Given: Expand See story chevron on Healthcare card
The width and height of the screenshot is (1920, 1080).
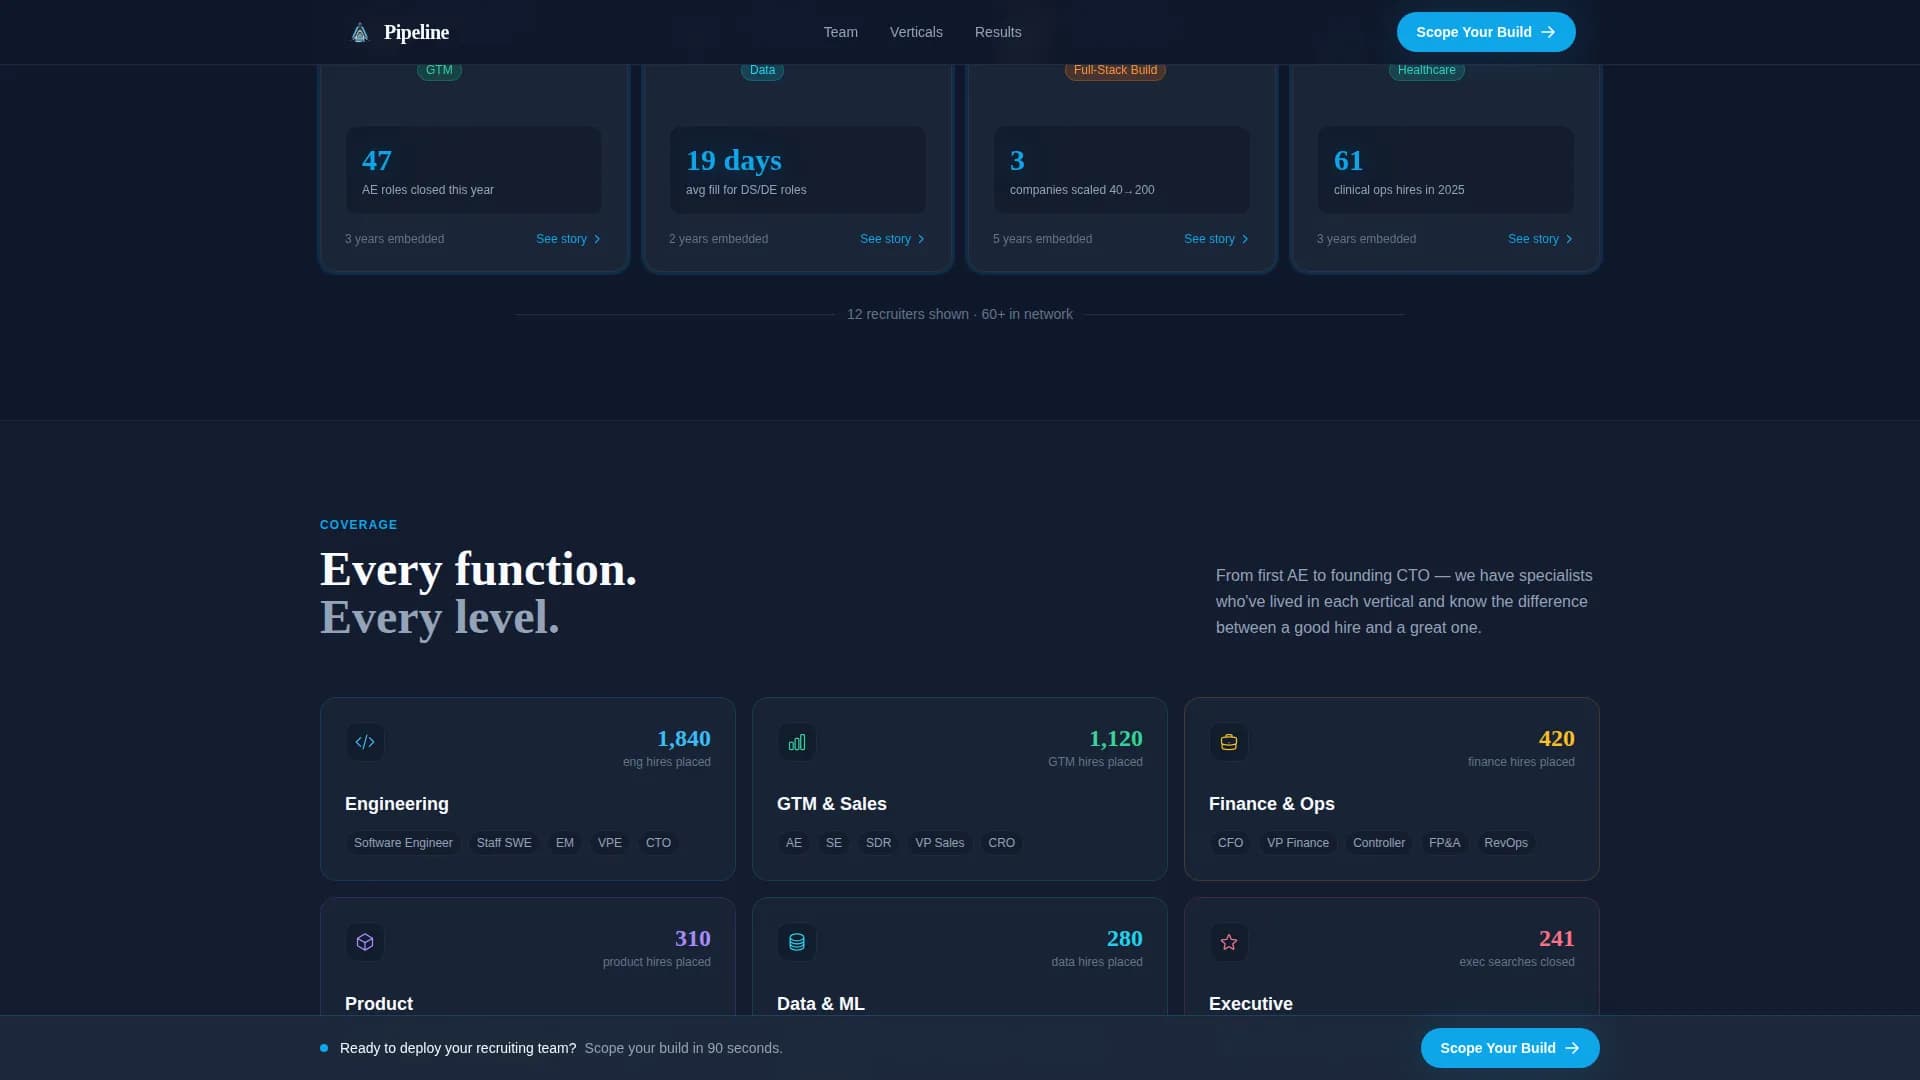Looking at the screenshot, I should [x=1568, y=239].
